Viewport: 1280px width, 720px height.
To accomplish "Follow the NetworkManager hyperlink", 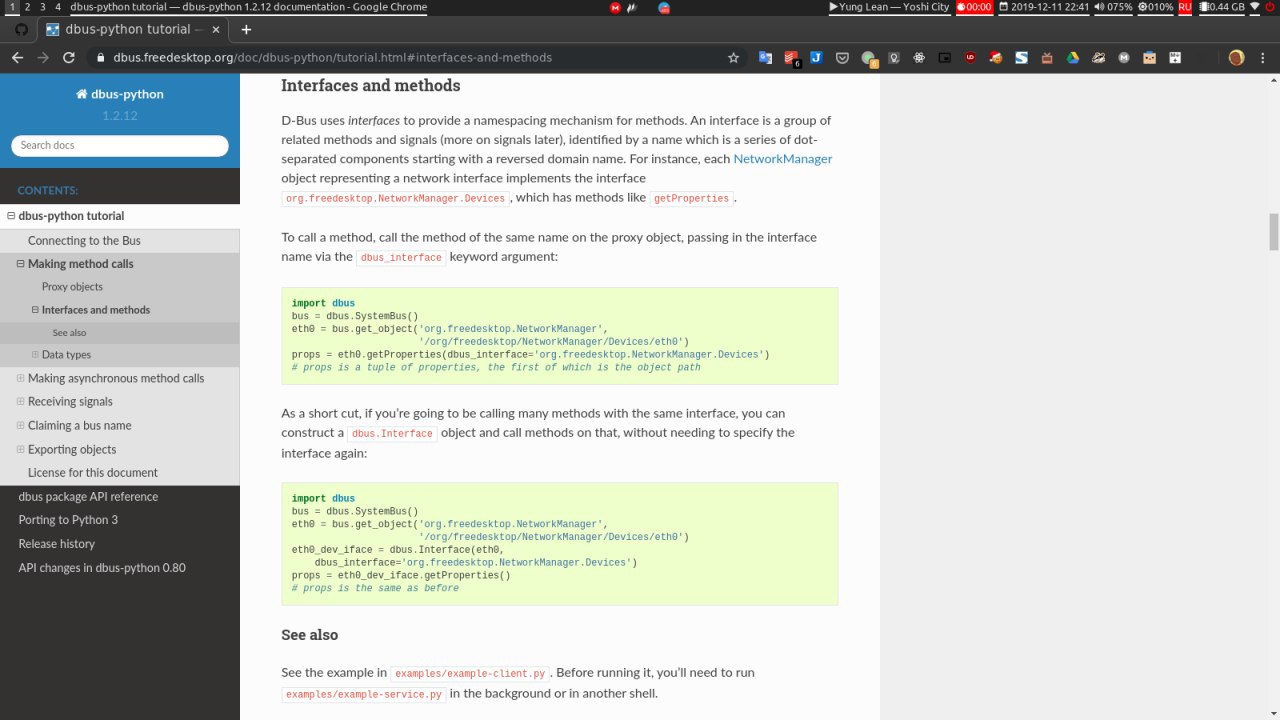I will coord(782,159).
